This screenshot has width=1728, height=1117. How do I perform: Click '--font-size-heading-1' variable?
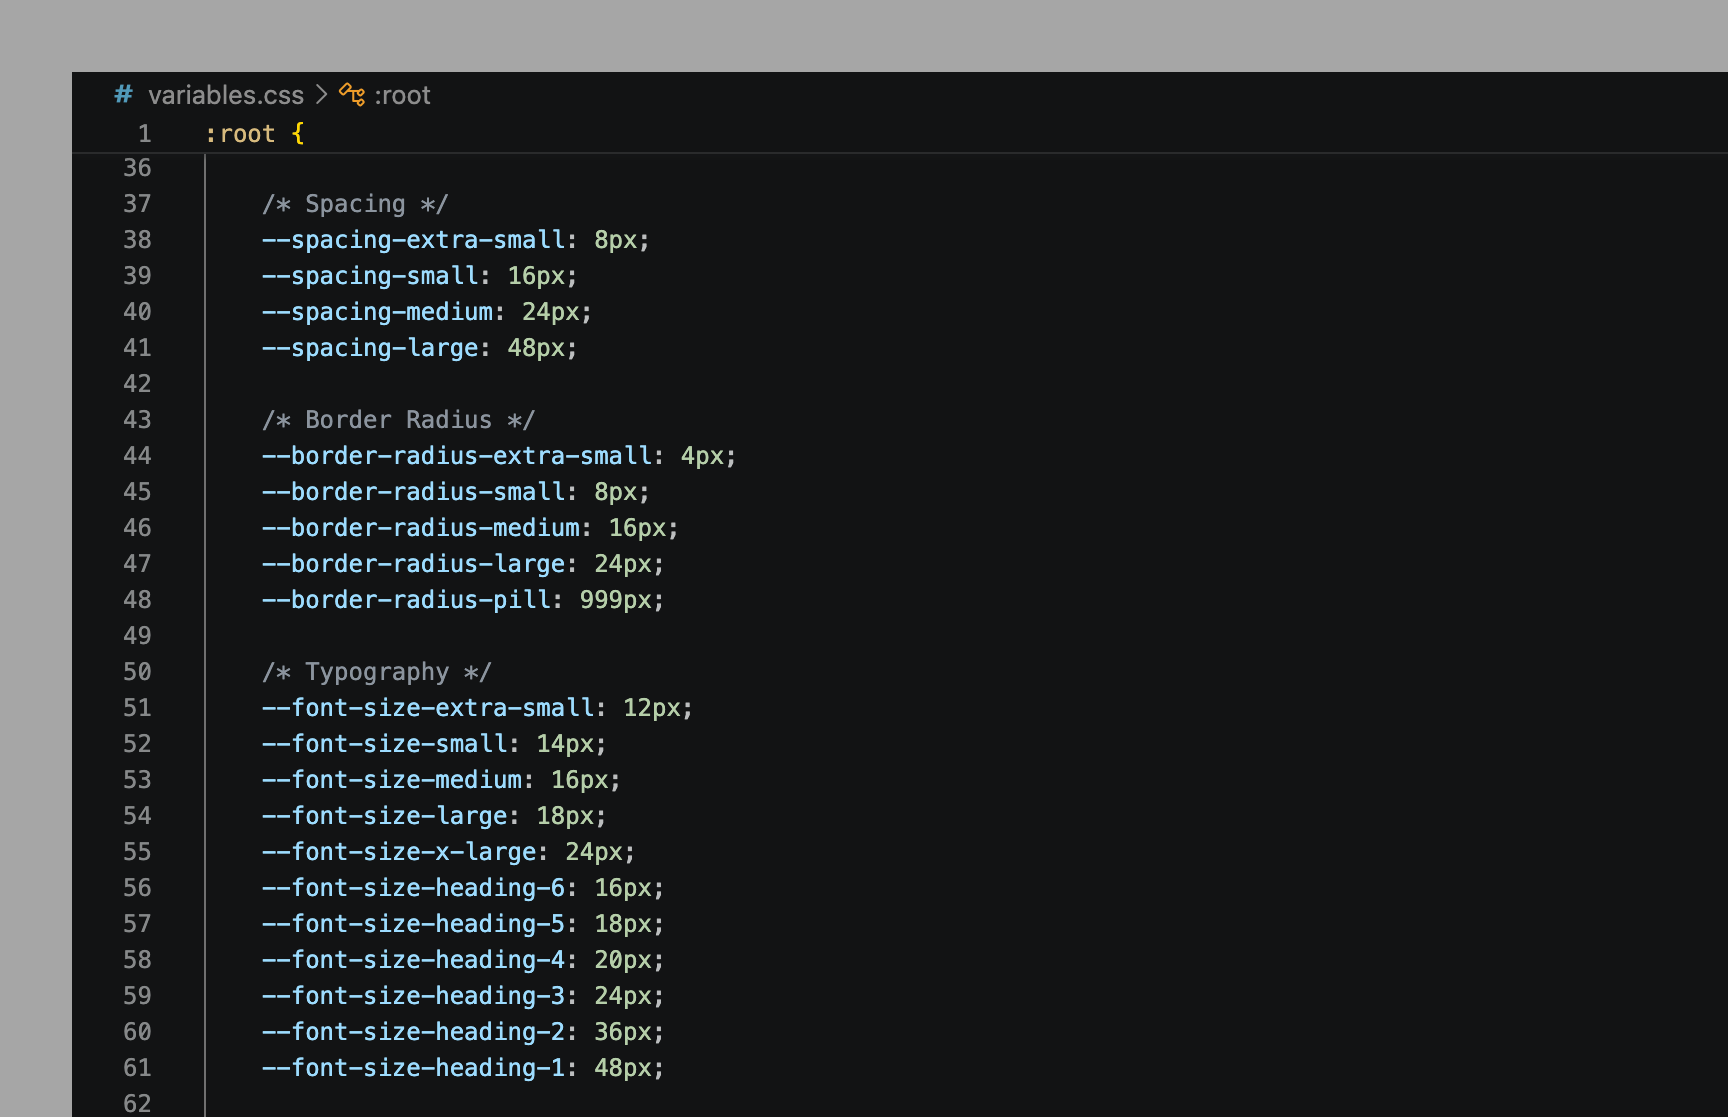(414, 1068)
